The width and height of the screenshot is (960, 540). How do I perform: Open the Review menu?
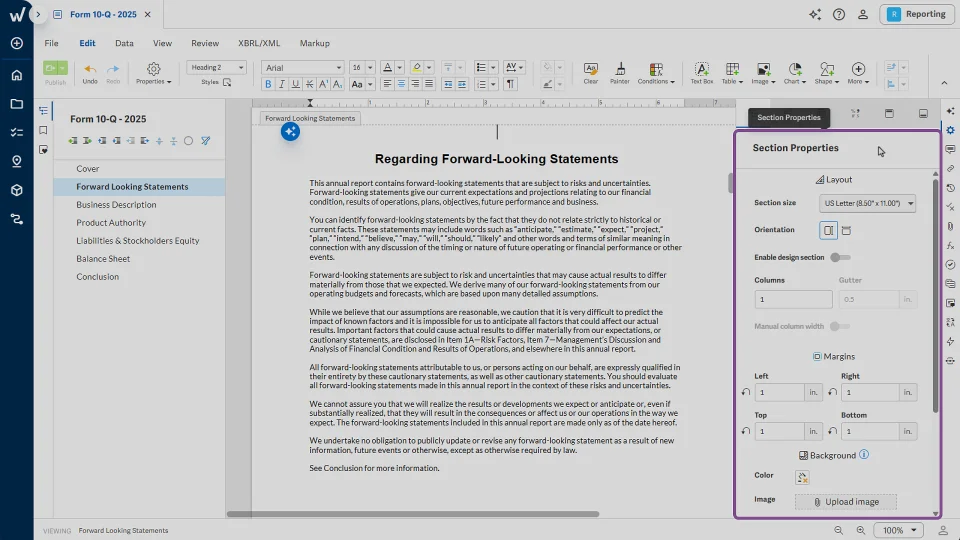tap(205, 44)
